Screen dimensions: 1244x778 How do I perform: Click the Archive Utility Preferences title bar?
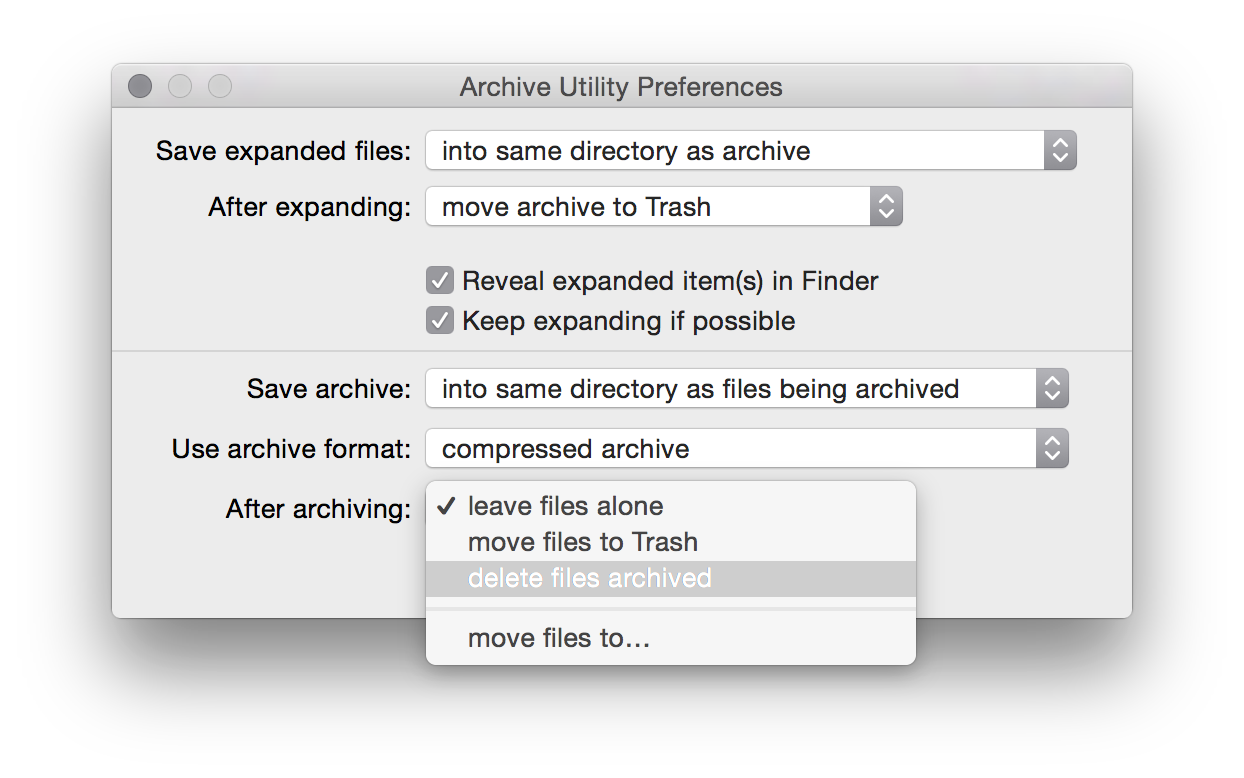tap(621, 87)
